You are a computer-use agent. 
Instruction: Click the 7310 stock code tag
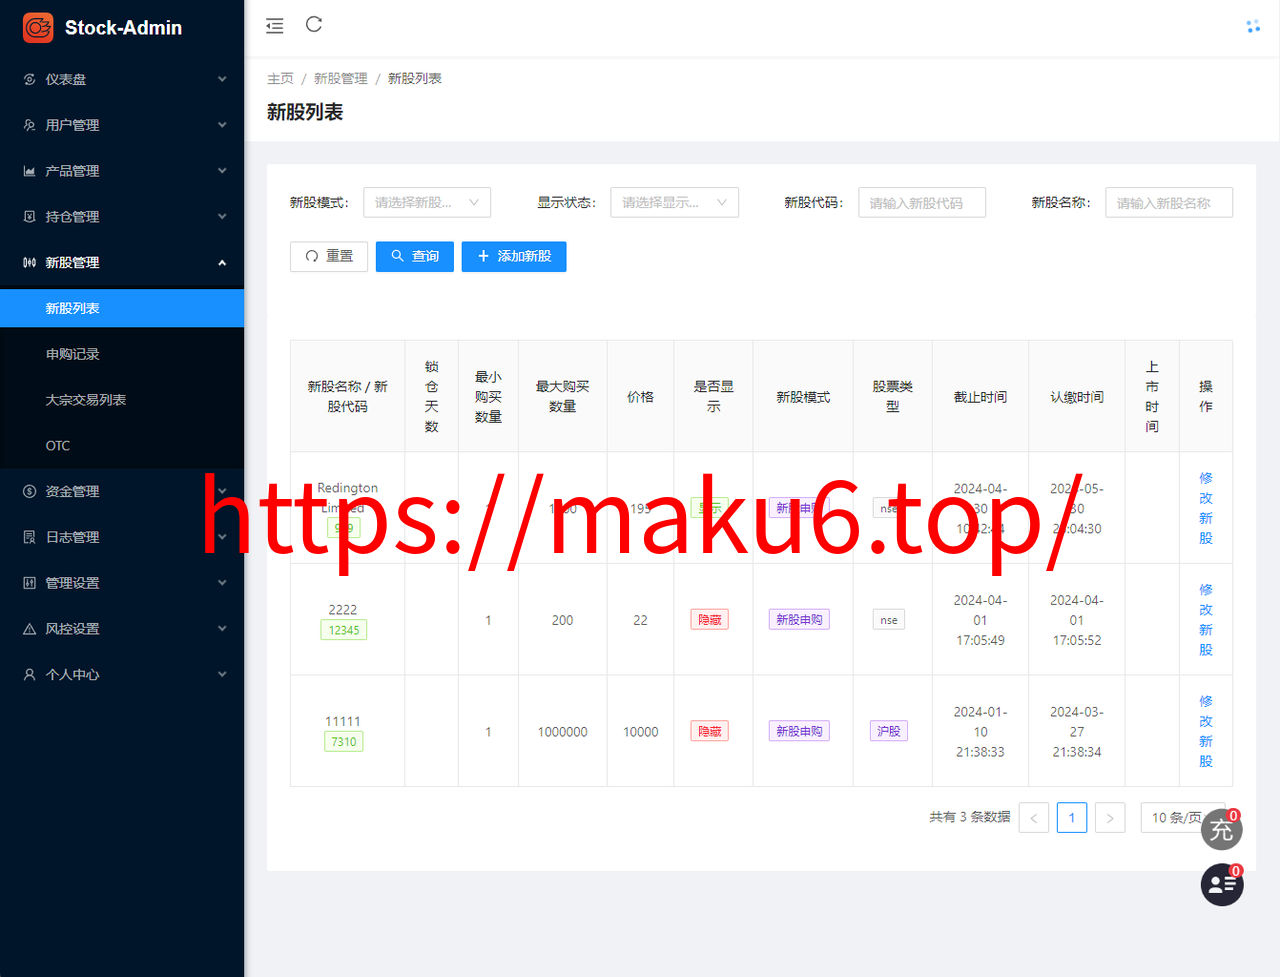tap(344, 742)
